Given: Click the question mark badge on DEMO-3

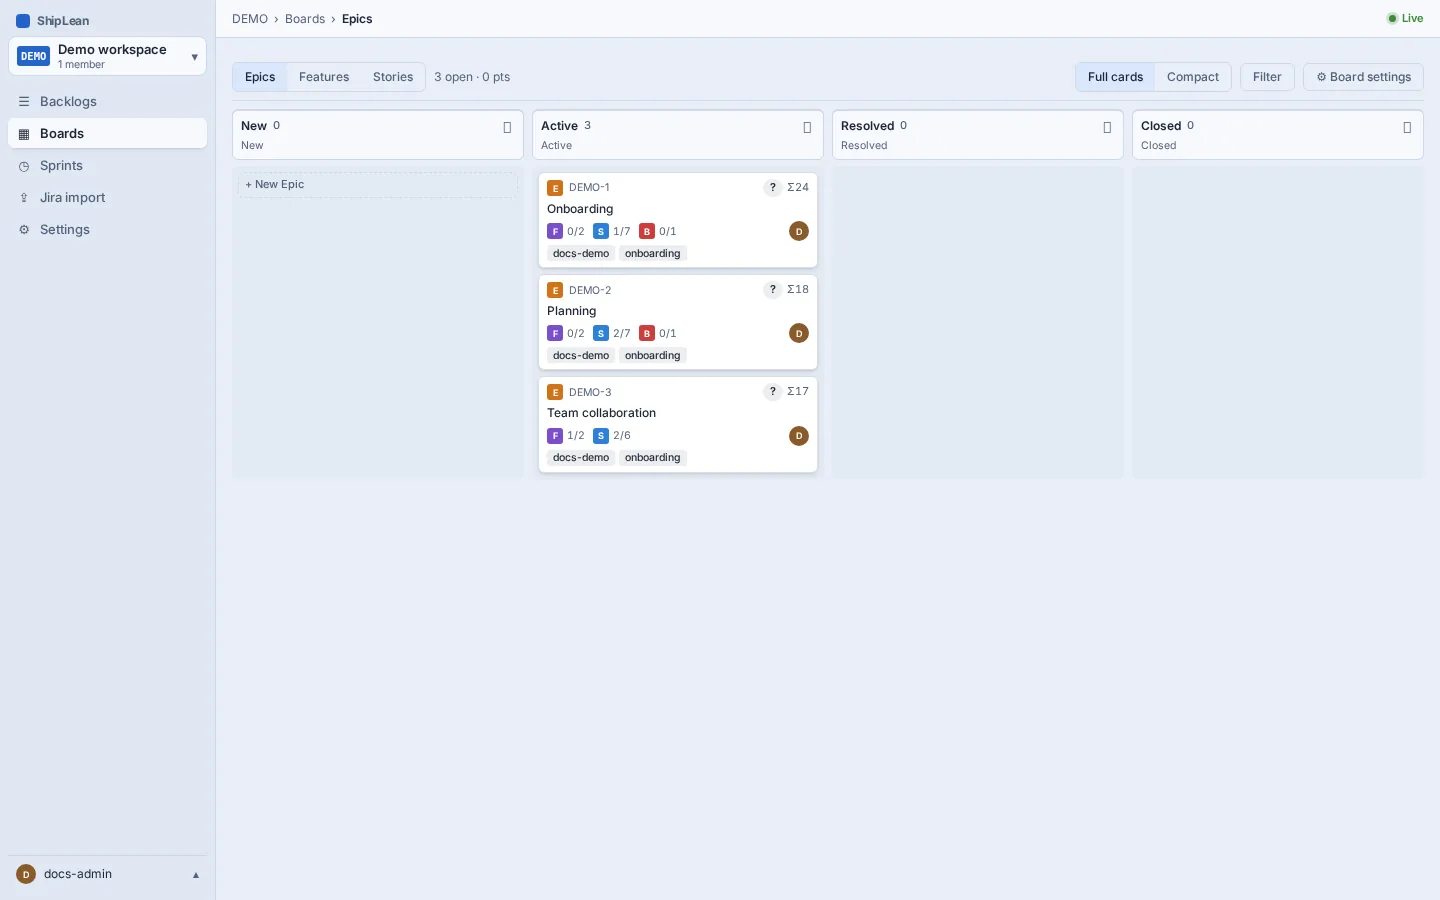Looking at the screenshot, I should 772,392.
